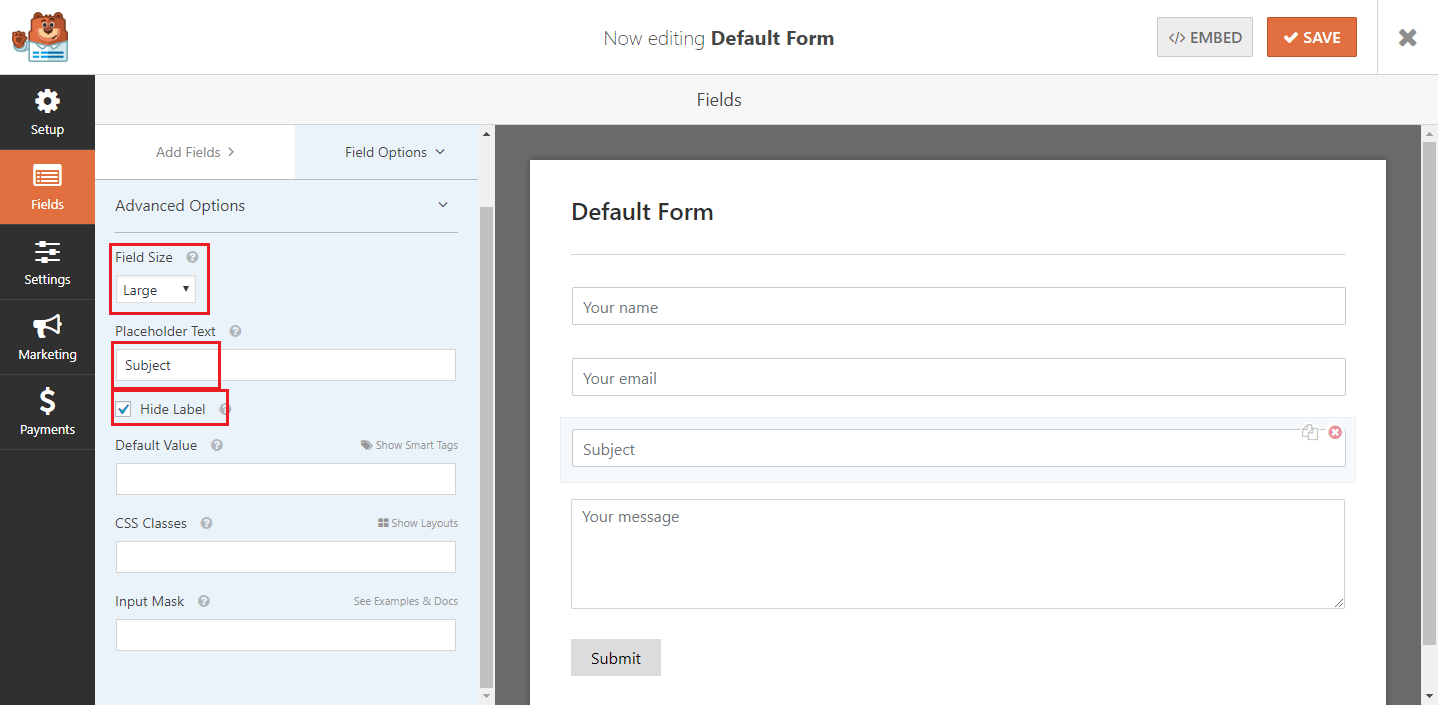Click the Embed button

click(x=1204, y=37)
